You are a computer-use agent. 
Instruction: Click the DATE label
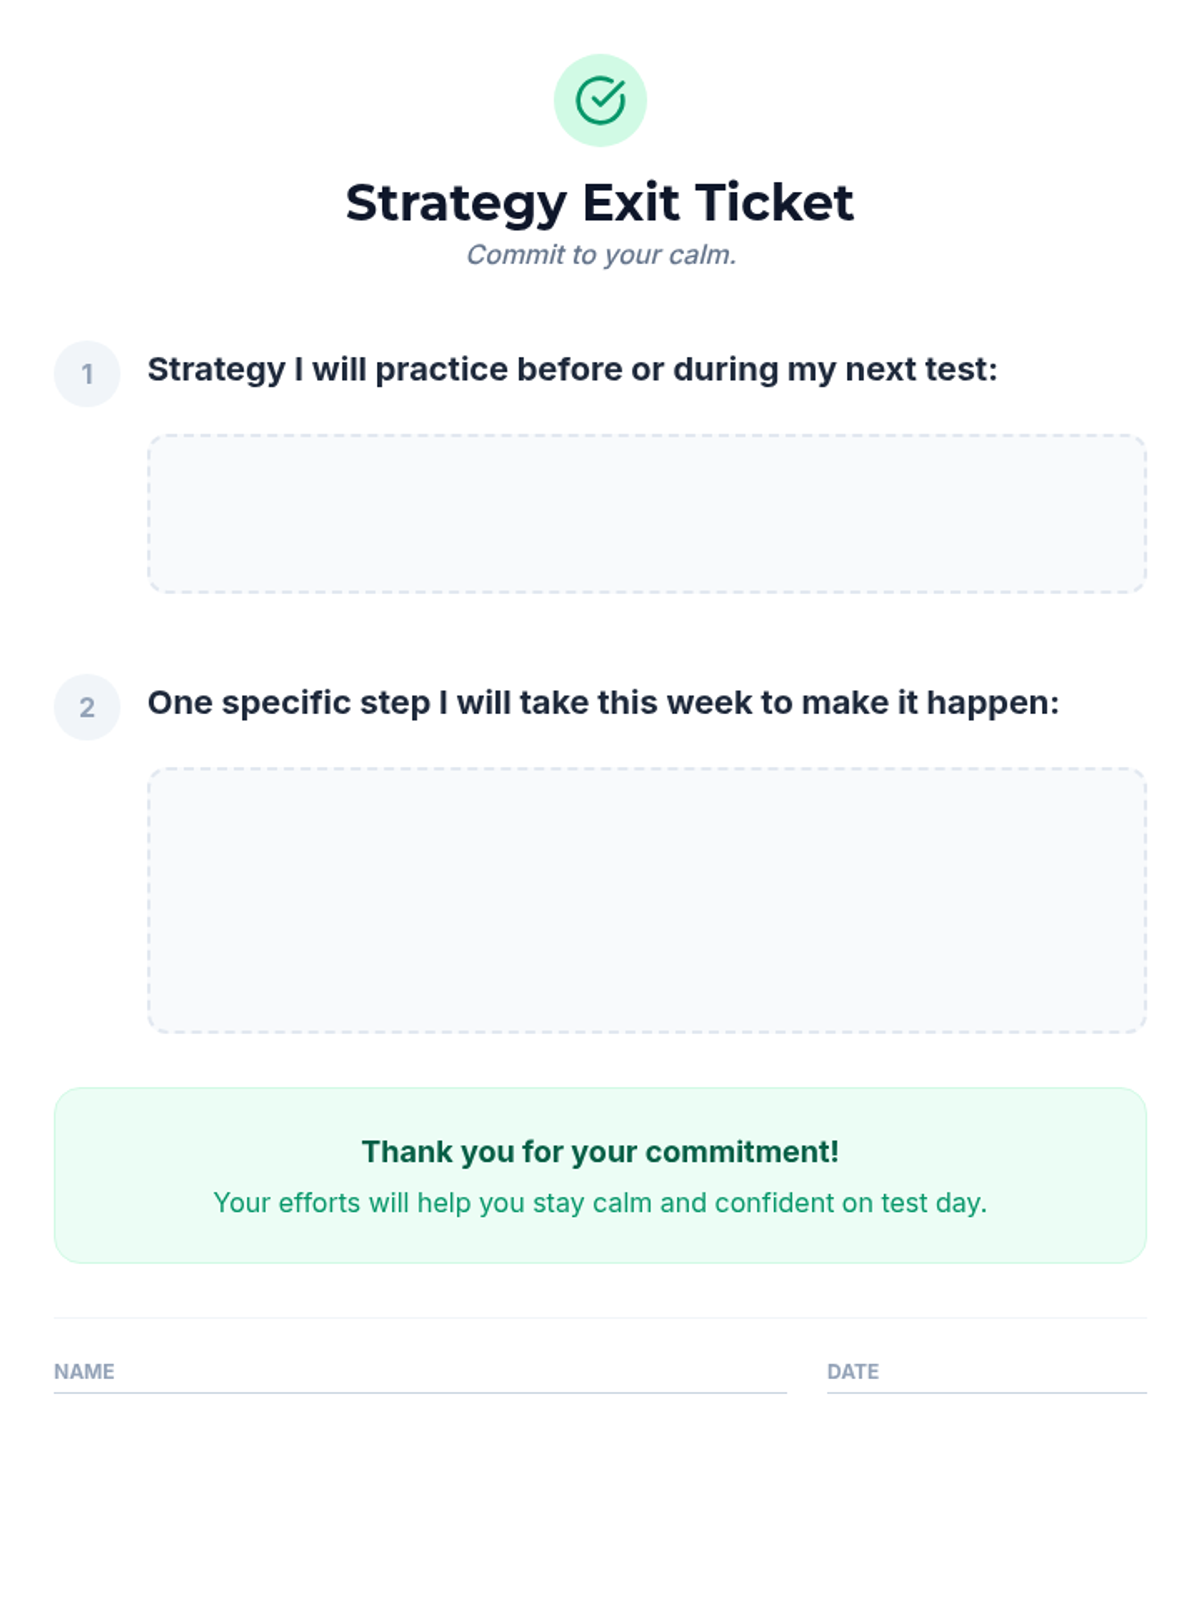pos(853,1372)
